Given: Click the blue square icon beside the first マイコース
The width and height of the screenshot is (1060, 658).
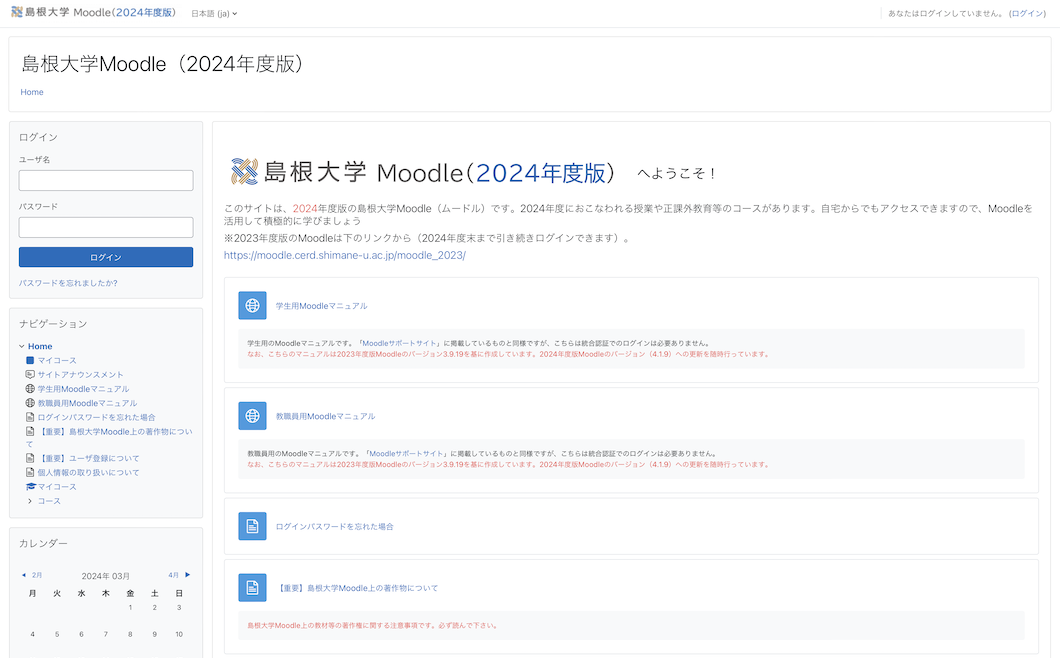Looking at the screenshot, I should point(30,360).
